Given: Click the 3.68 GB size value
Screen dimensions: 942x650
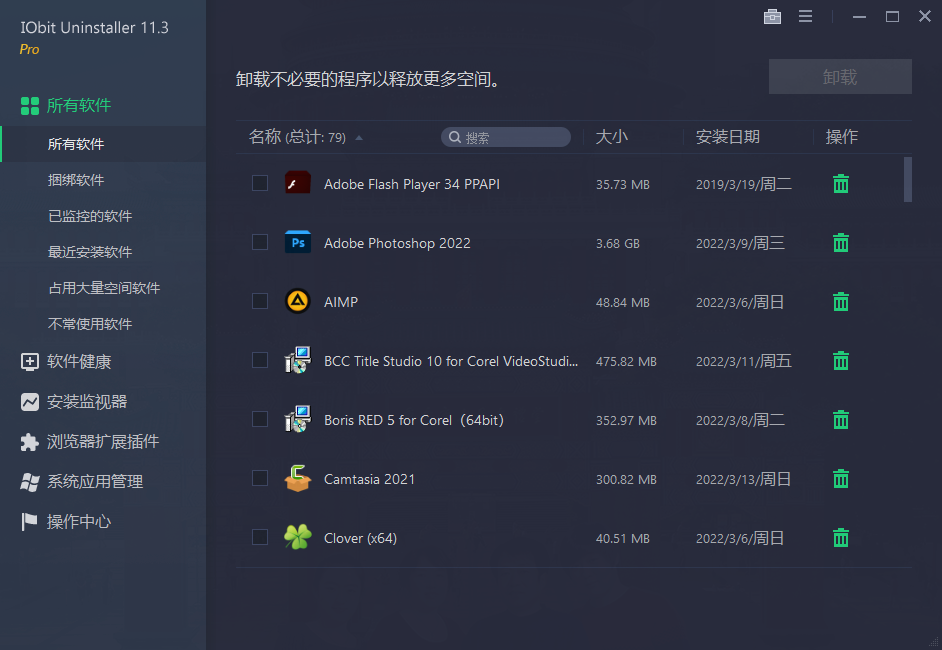Looking at the screenshot, I should click(618, 244).
